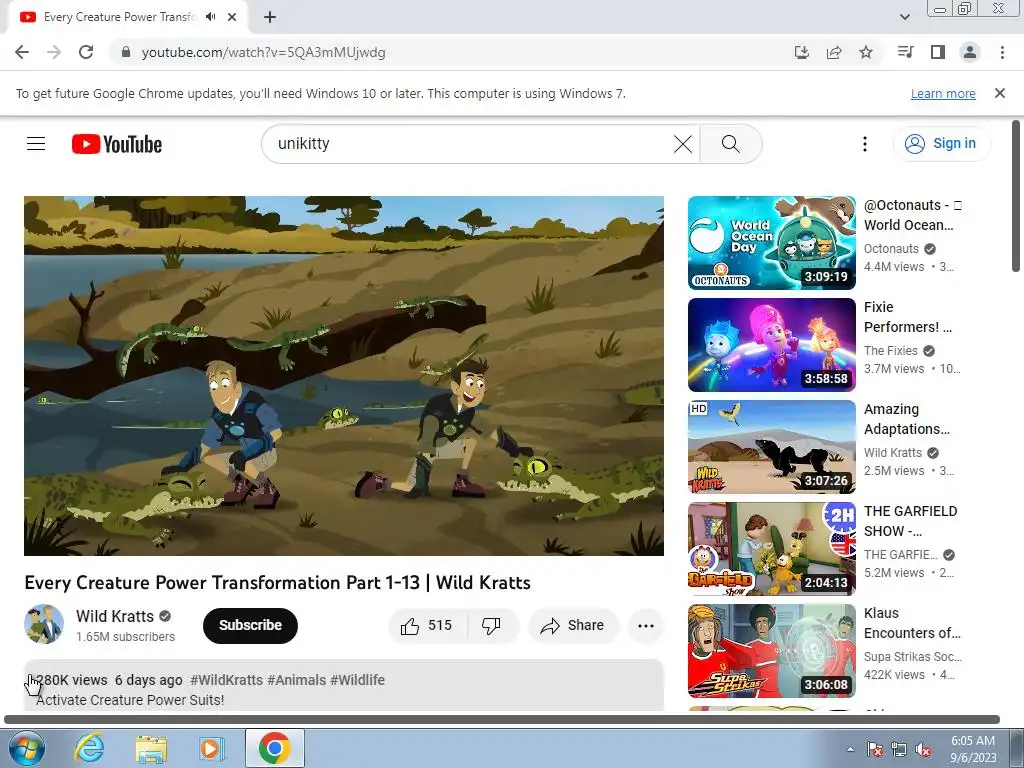This screenshot has width=1024, height=768.
Task: Like the video with thumbs up
Action: [x=426, y=626]
